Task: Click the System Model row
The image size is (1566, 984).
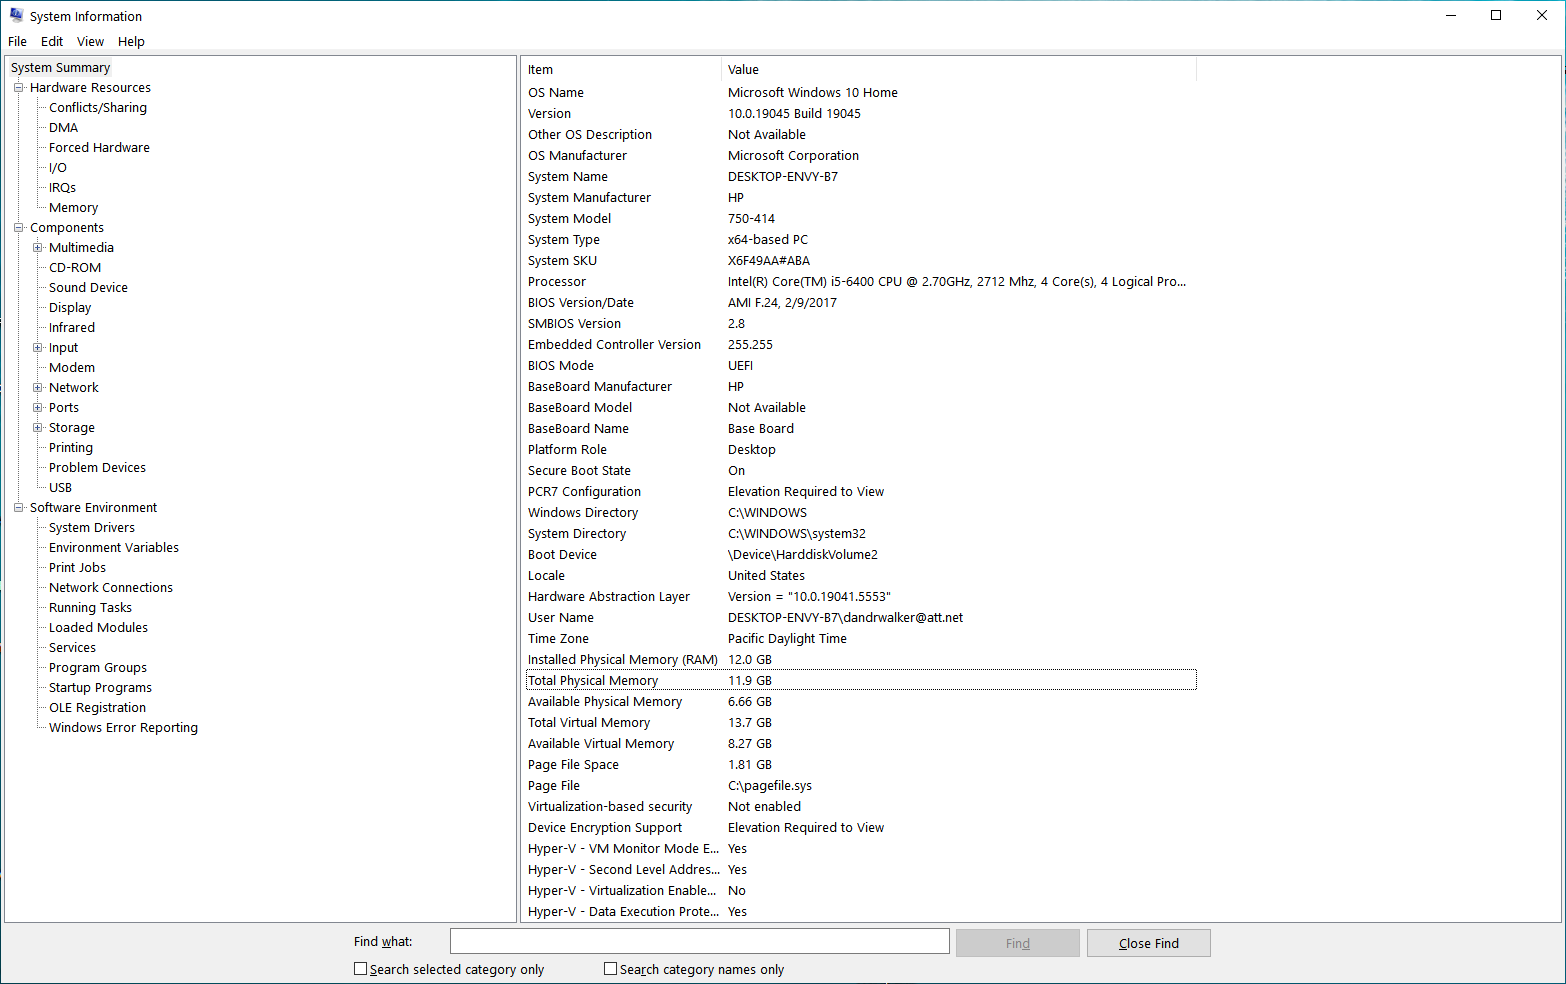Action: (861, 219)
